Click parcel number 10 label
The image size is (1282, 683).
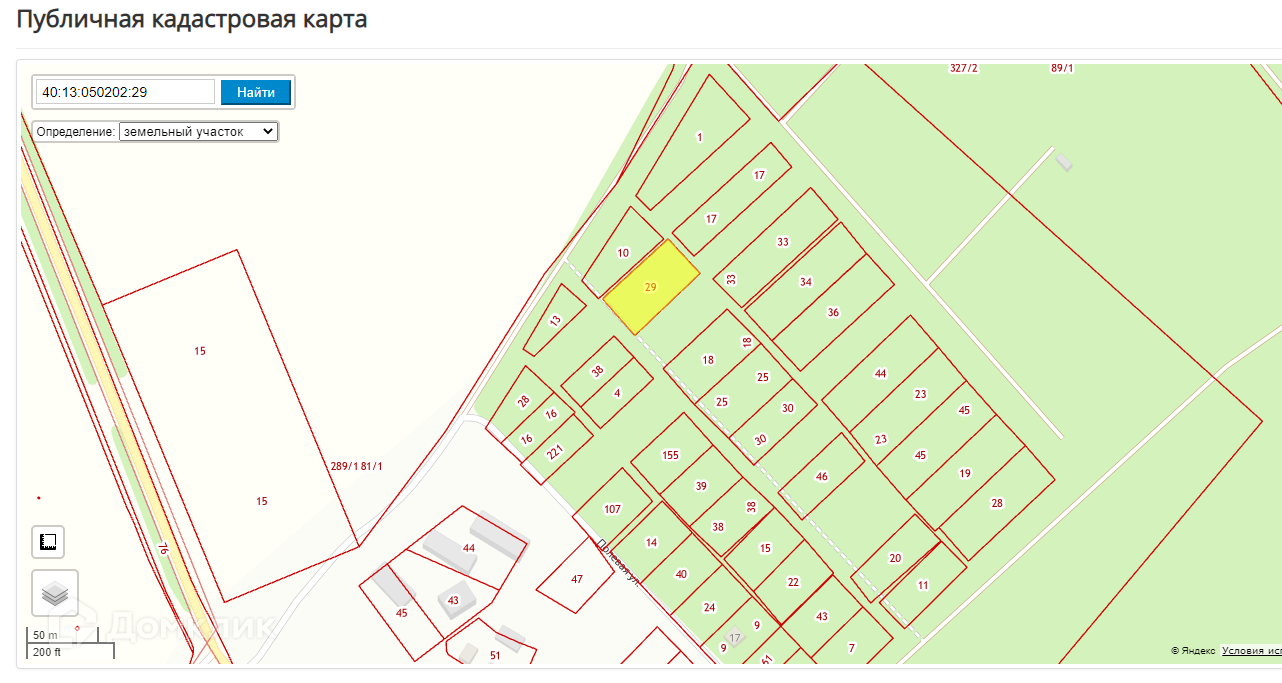(x=623, y=253)
